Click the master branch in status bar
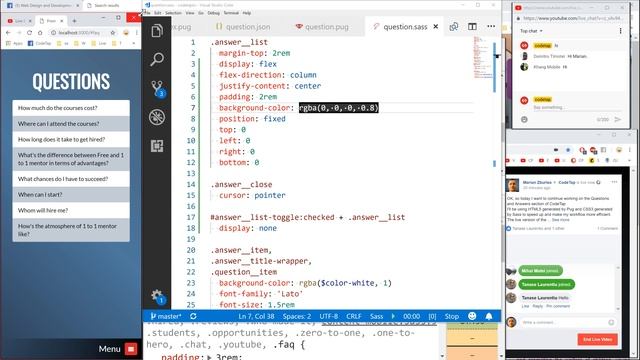 (x=166, y=316)
